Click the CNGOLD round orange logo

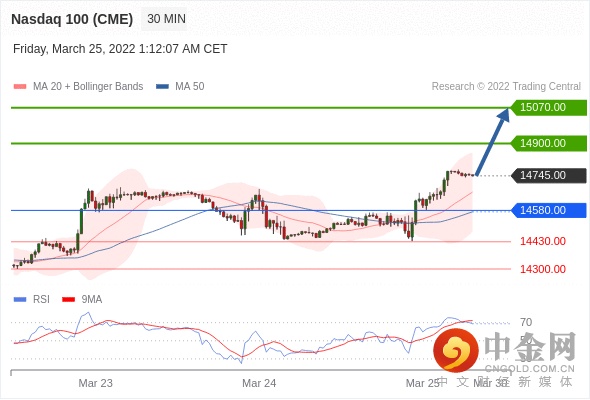click(456, 351)
